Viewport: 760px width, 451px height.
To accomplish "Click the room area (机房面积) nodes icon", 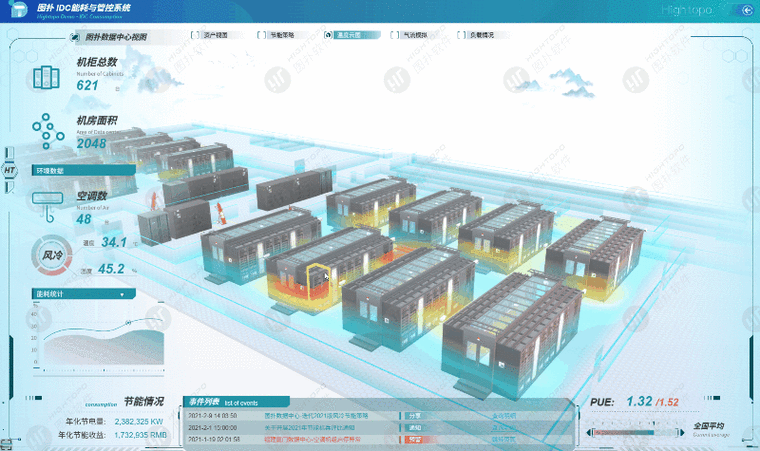I will [x=48, y=131].
